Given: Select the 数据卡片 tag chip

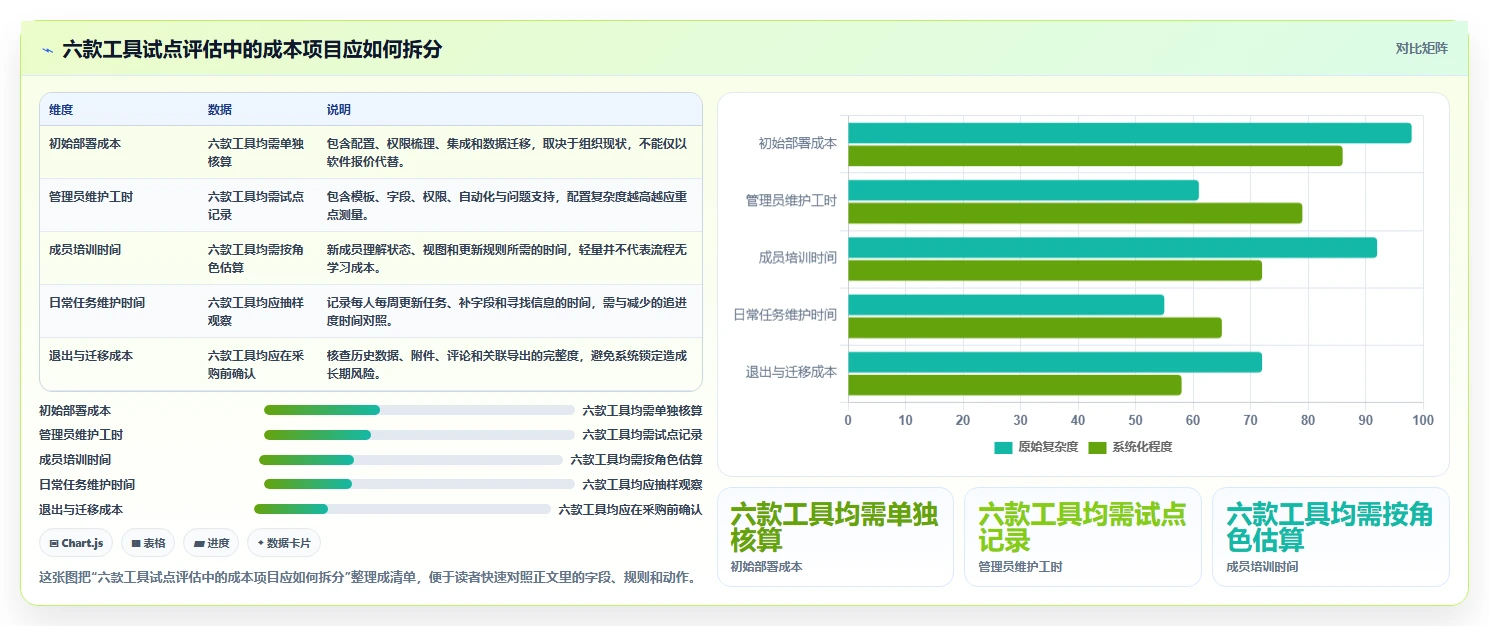Looking at the screenshot, I should 284,543.
